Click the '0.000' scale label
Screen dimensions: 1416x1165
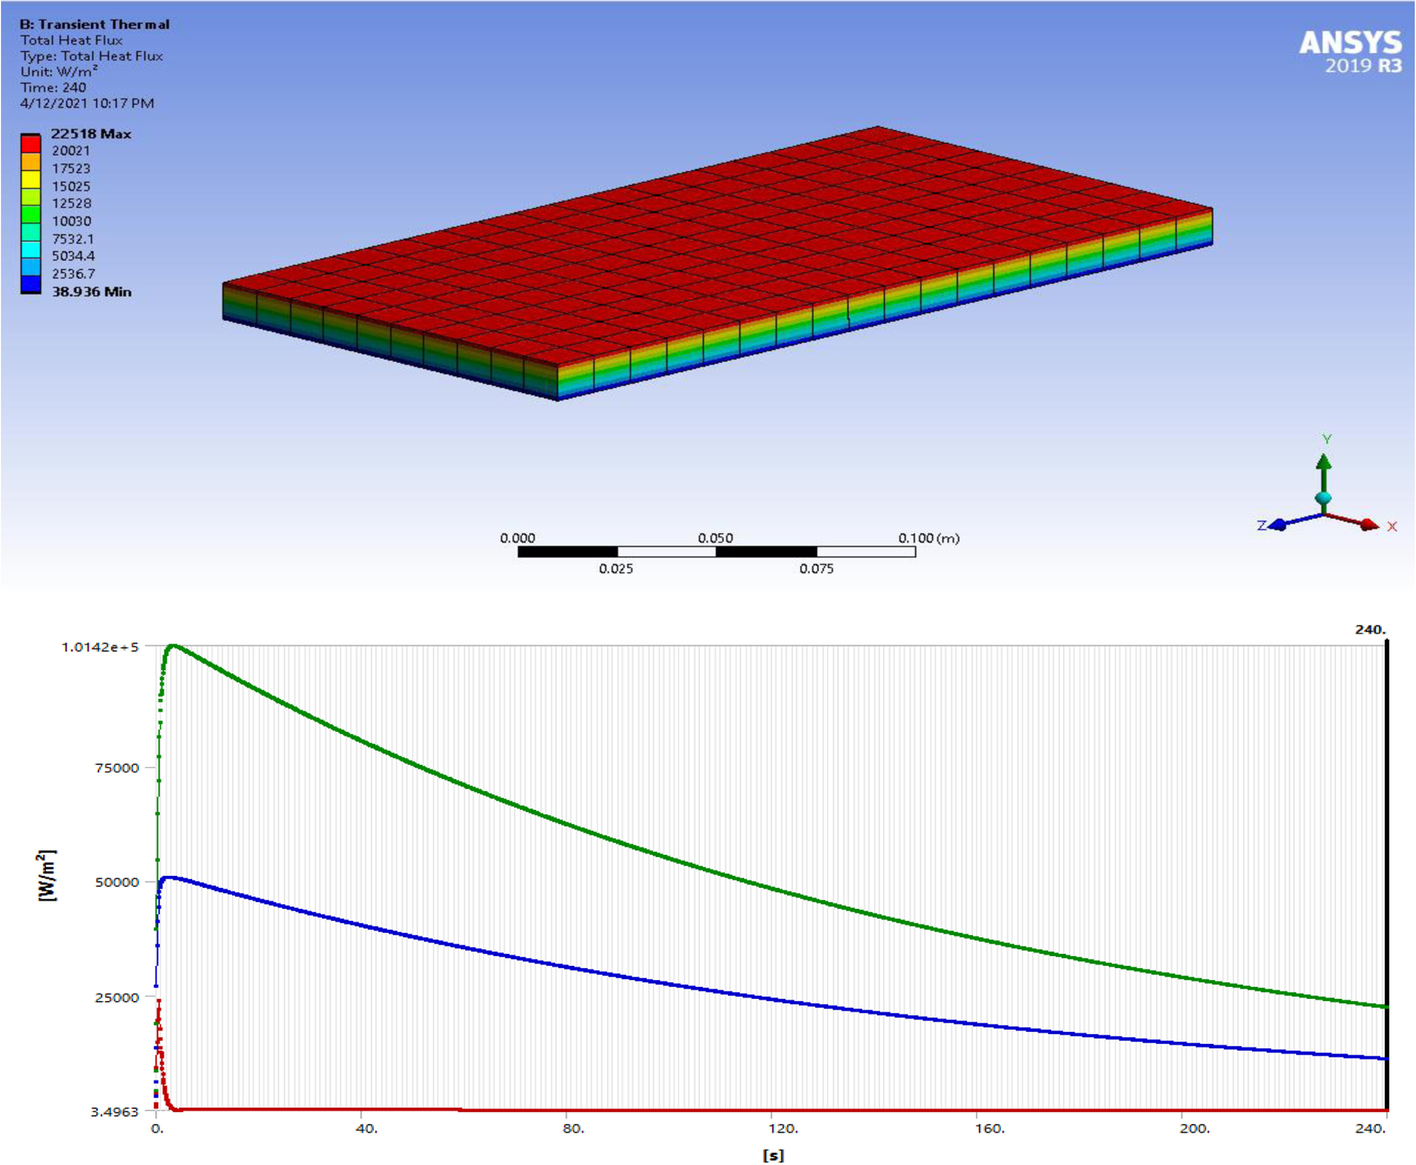pos(517,538)
